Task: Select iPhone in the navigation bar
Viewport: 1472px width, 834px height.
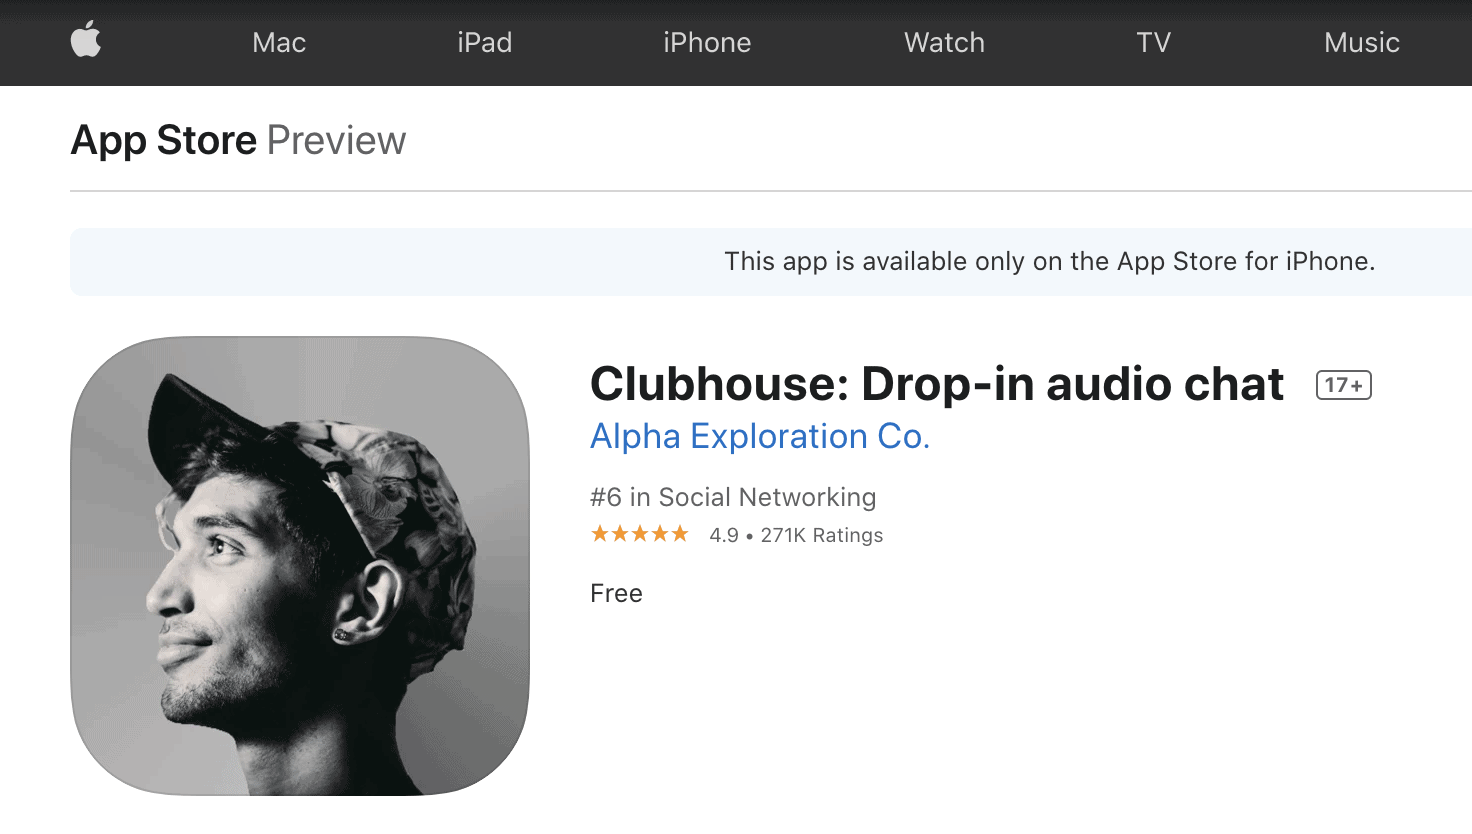Action: [707, 42]
